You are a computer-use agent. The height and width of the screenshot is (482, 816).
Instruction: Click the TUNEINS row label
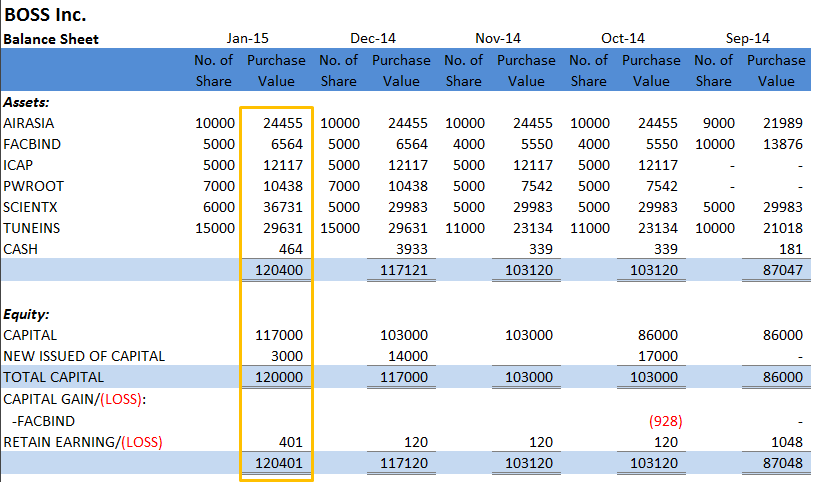tap(32, 228)
